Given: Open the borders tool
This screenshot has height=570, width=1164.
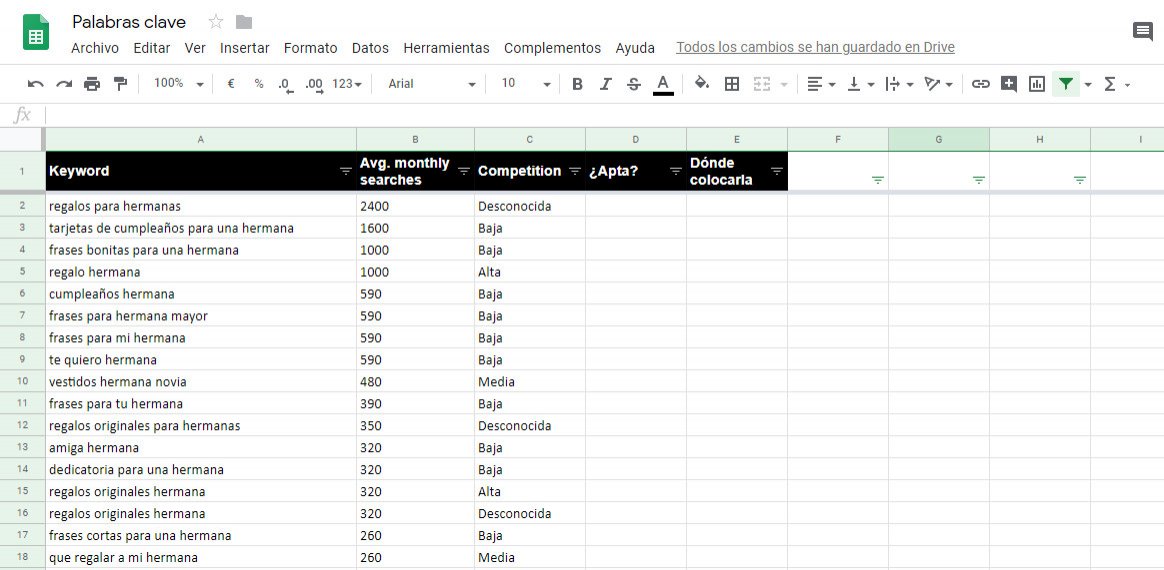Looking at the screenshot, I should [x=732, y=84].
